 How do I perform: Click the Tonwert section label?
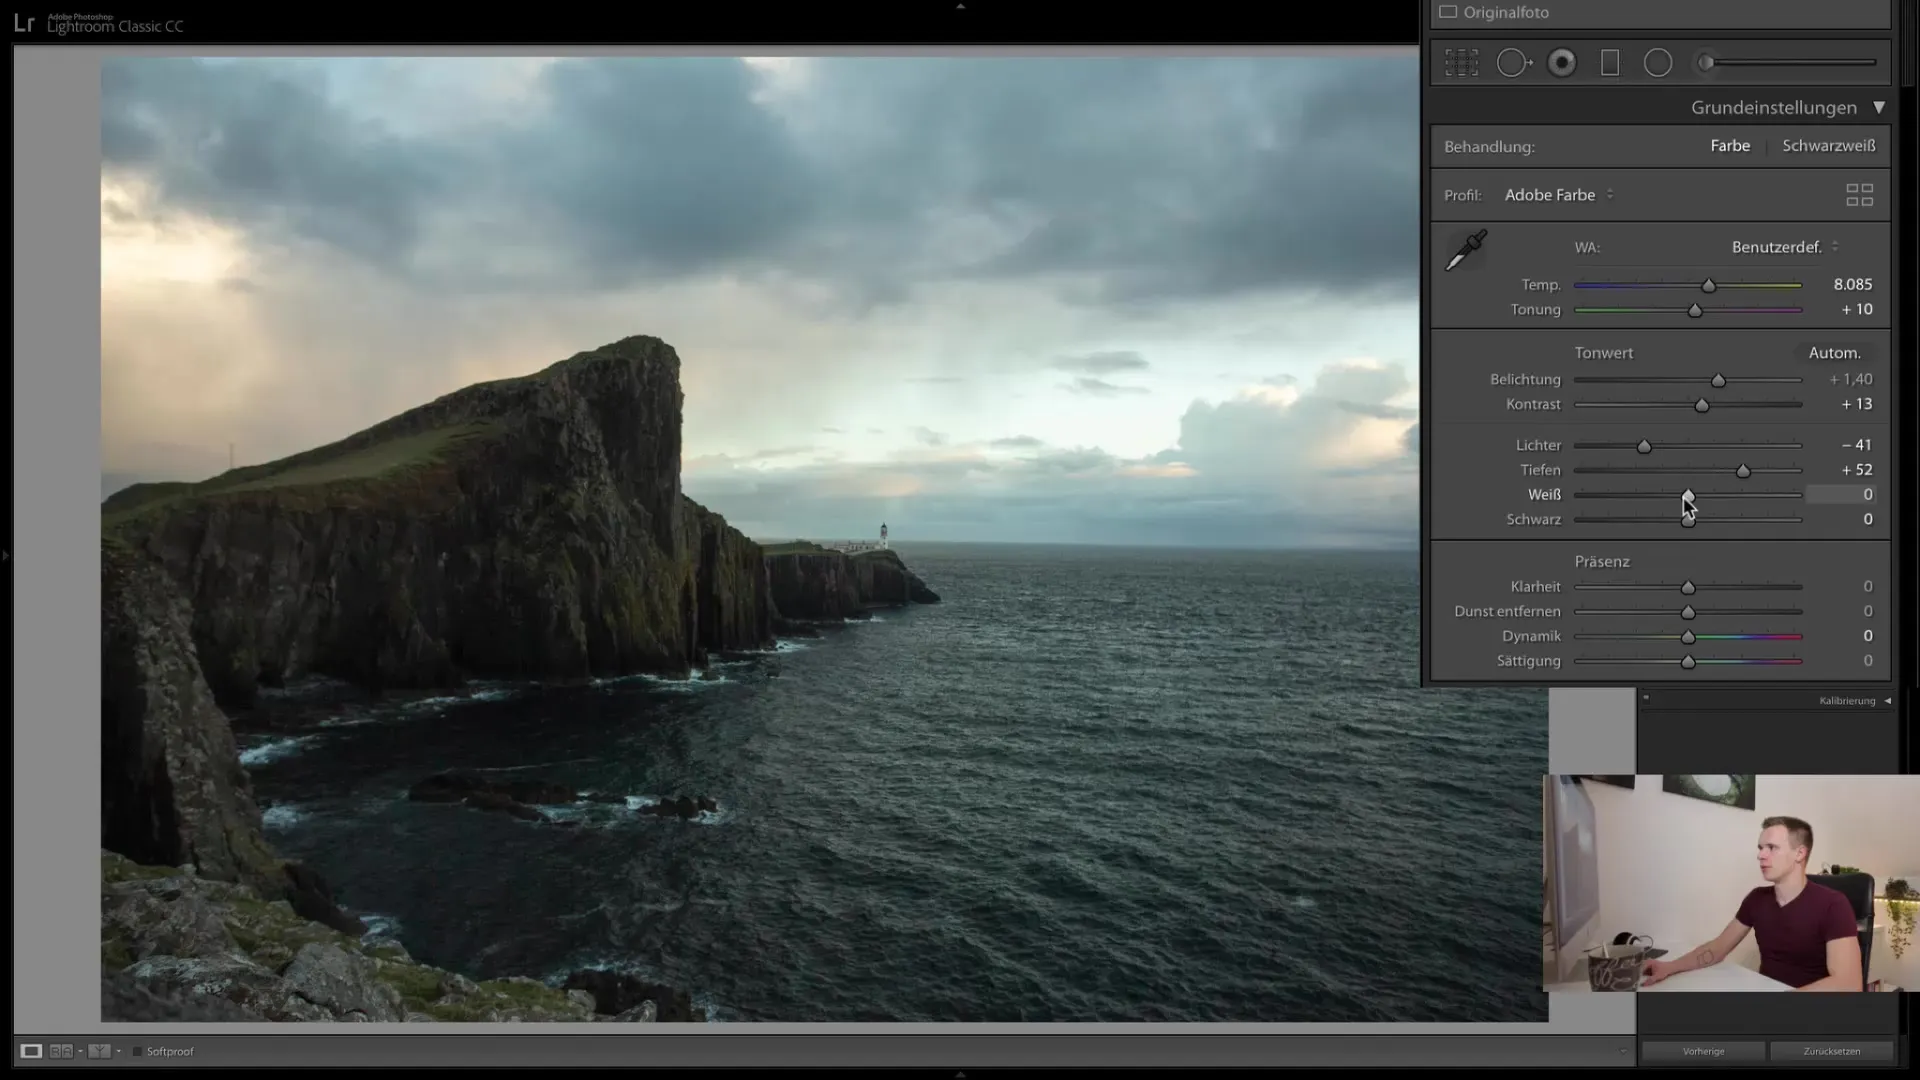pyautogui.click(x=1603, y=353)
